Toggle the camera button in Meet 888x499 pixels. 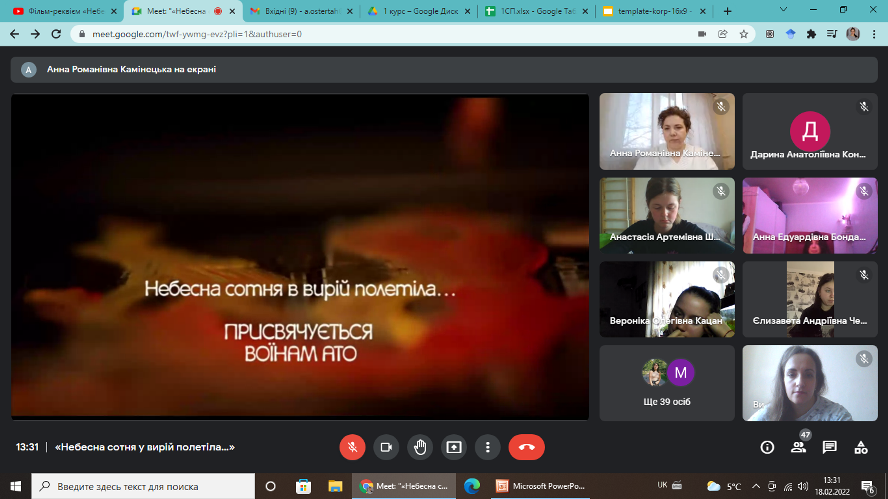point(386,447)
